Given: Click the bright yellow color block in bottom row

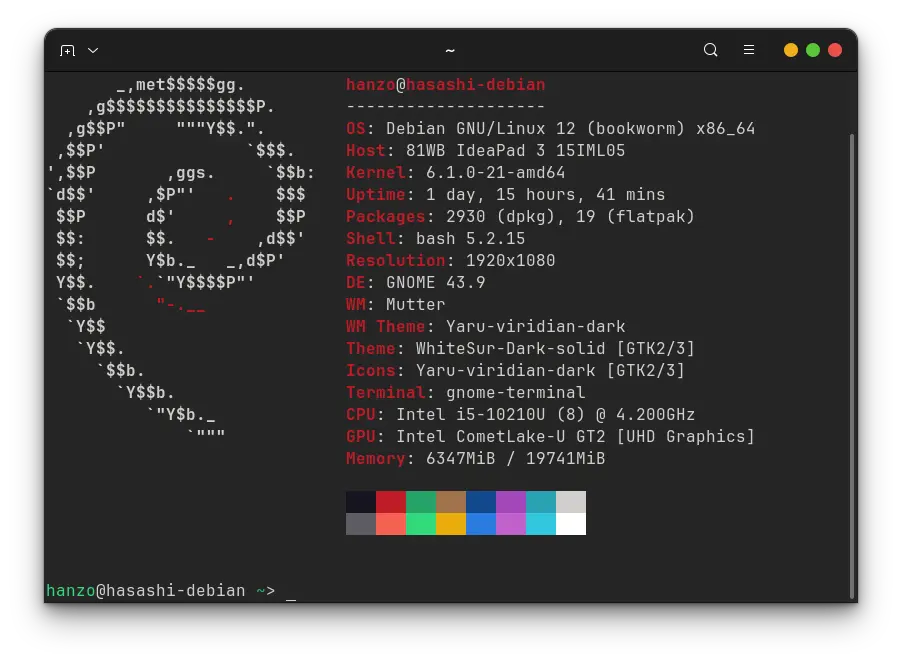Looking at the screenshot, I should [x=451, y=524].
